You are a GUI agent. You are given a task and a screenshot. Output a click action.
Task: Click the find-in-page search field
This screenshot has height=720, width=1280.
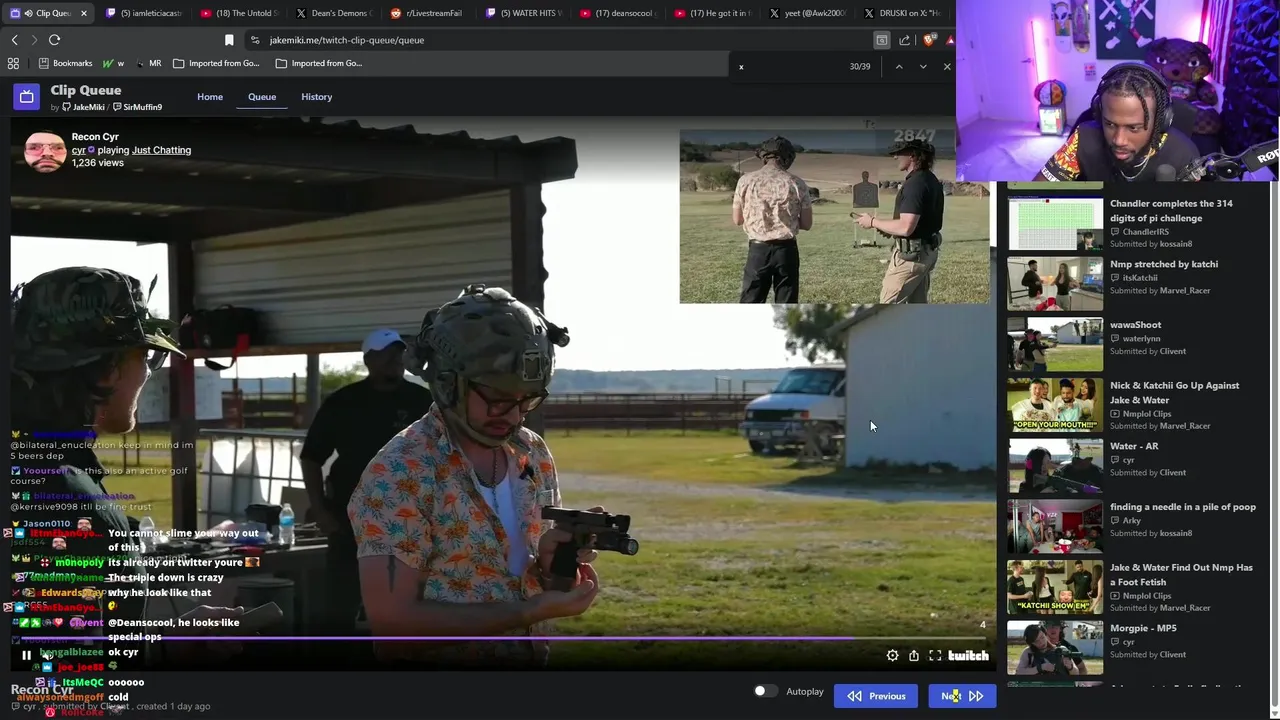click(x=790, y=66)
